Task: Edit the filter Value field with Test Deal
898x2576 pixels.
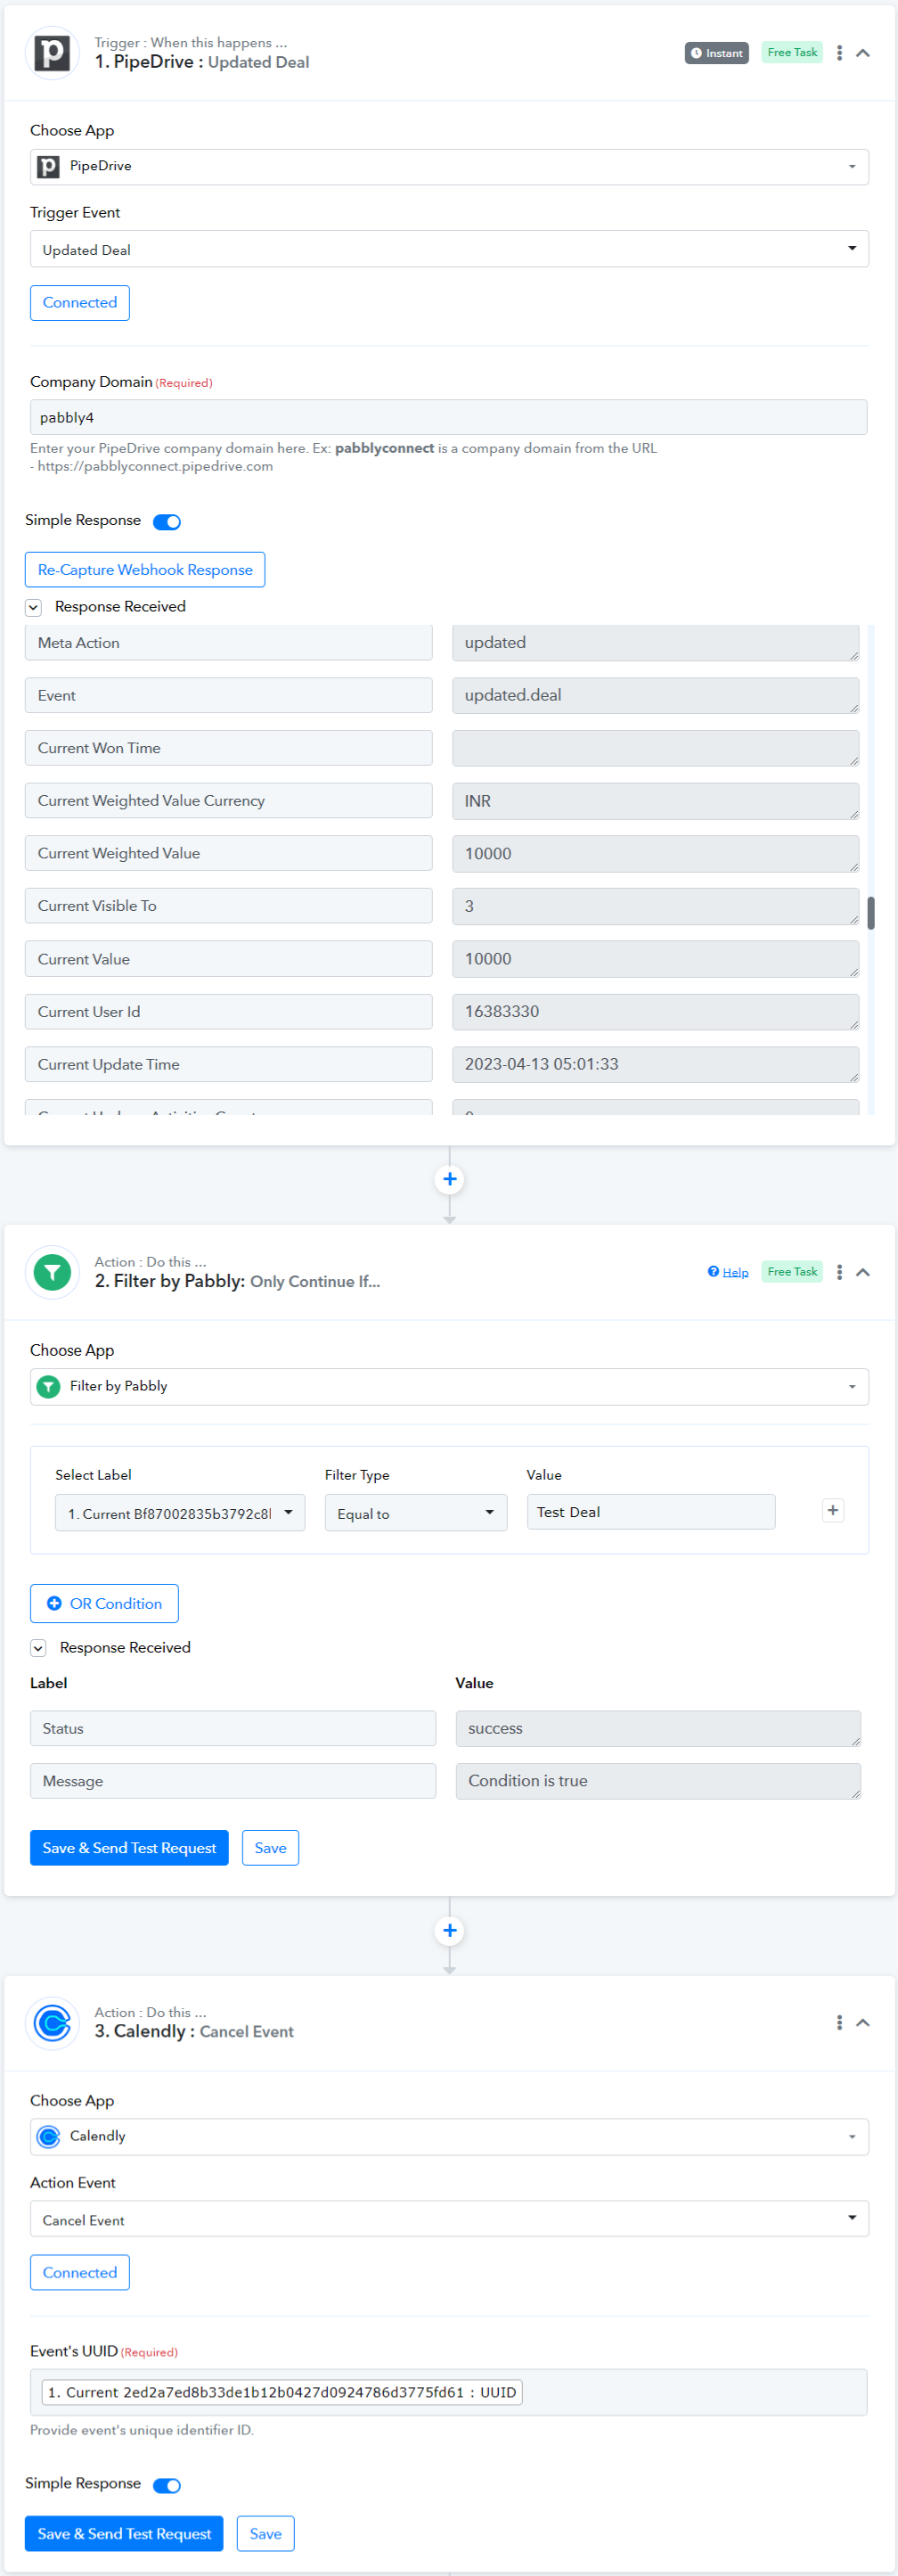Action: (651, 1512)
